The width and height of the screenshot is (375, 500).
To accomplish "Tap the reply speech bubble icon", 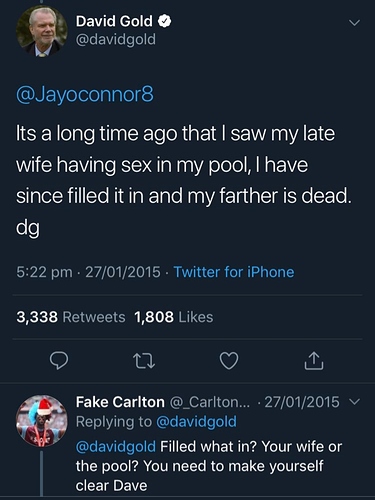I will pos(59,360).
